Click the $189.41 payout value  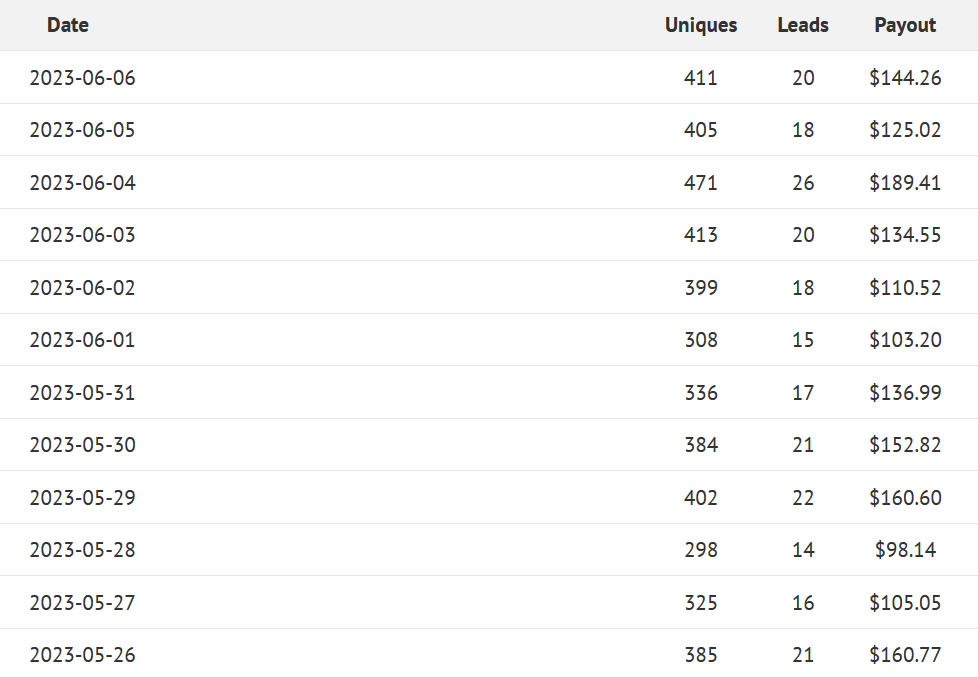pyautogui.click(x=905, y=183)
